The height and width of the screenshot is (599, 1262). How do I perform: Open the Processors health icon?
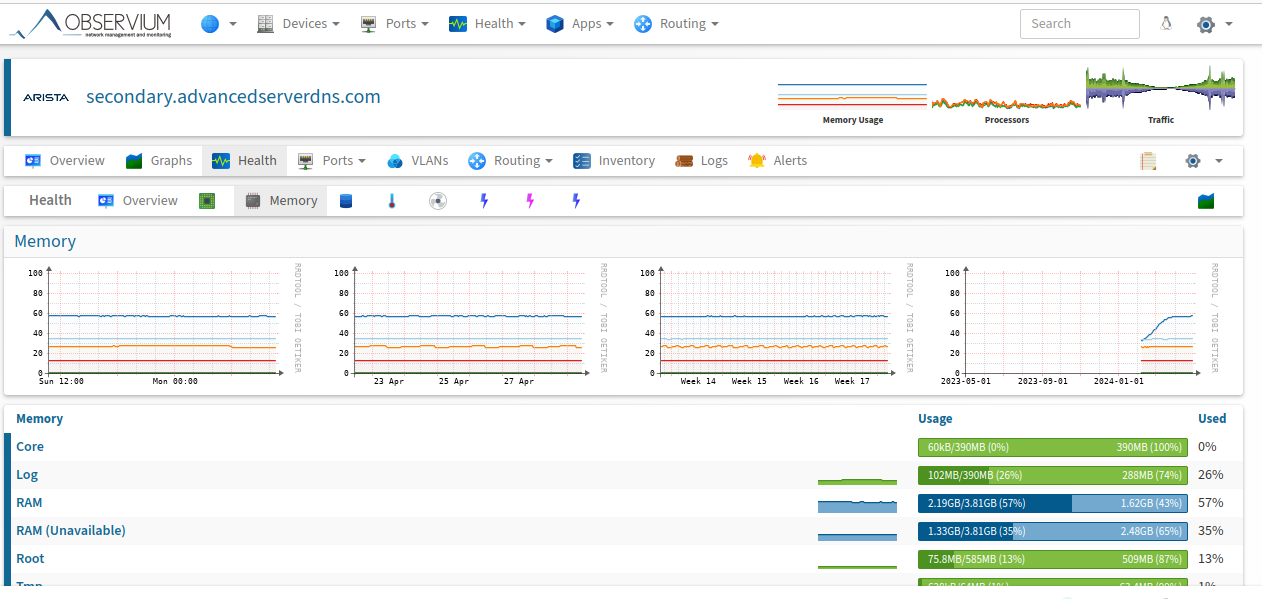[x=207, y=201]
